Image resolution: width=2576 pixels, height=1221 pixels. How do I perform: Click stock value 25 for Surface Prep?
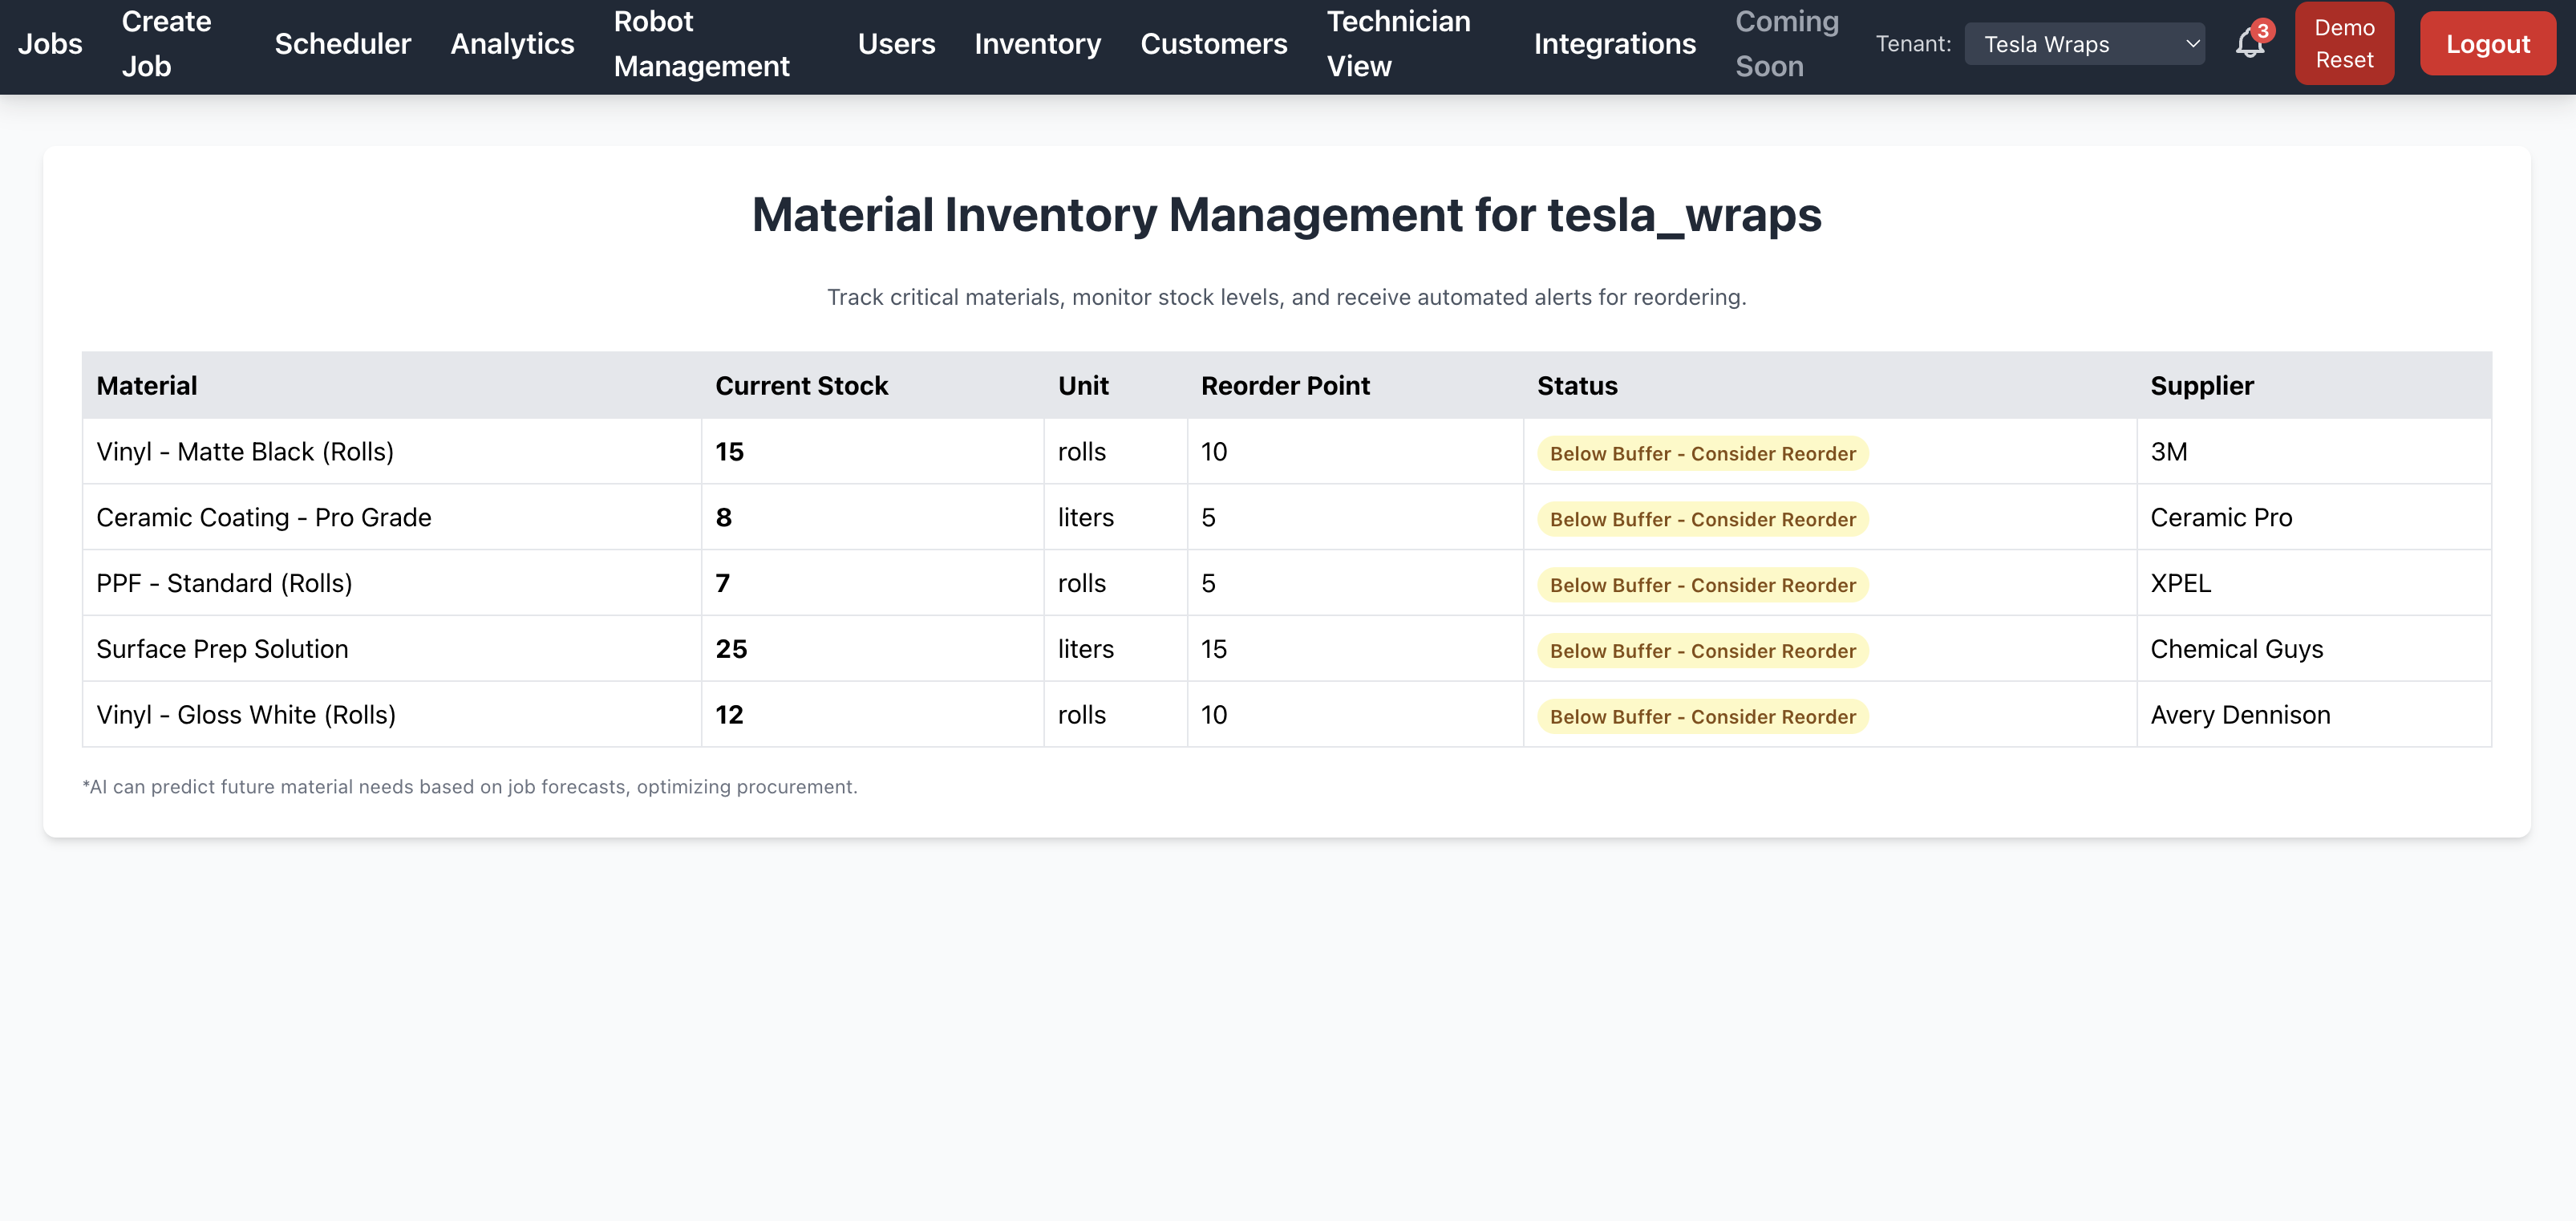point(731,650)
